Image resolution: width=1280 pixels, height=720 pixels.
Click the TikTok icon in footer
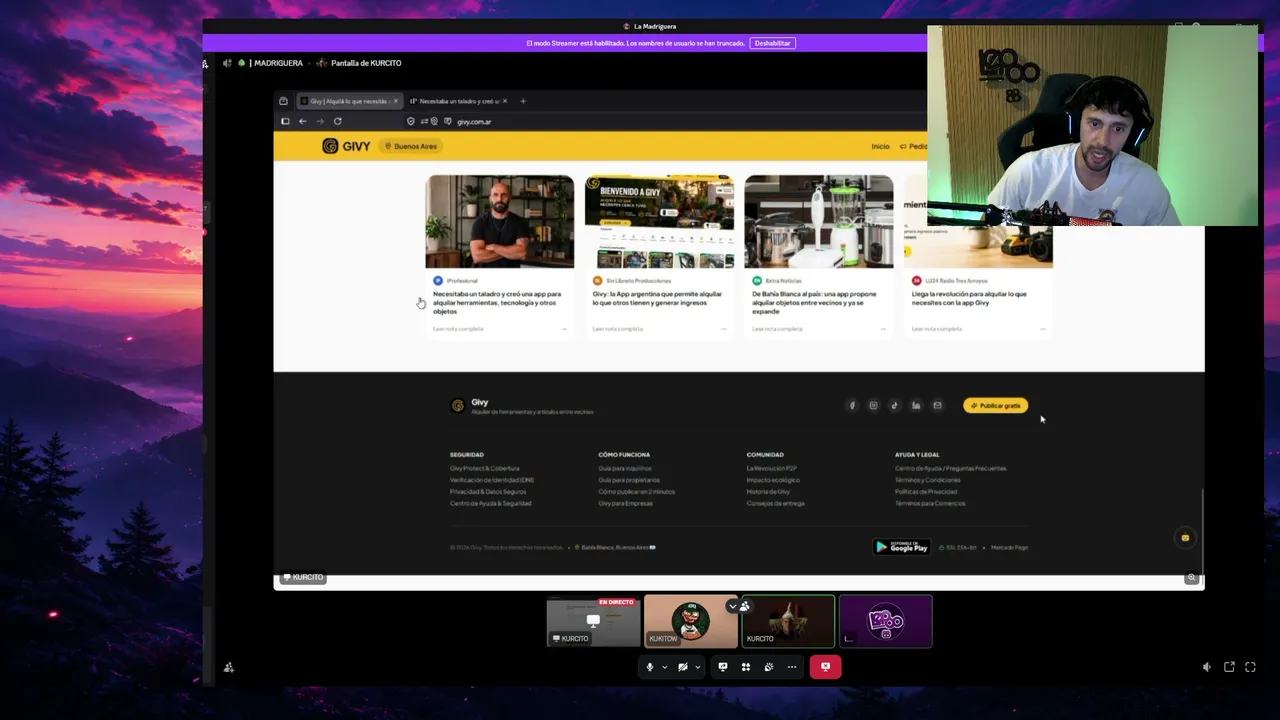[x=895, y=406]
